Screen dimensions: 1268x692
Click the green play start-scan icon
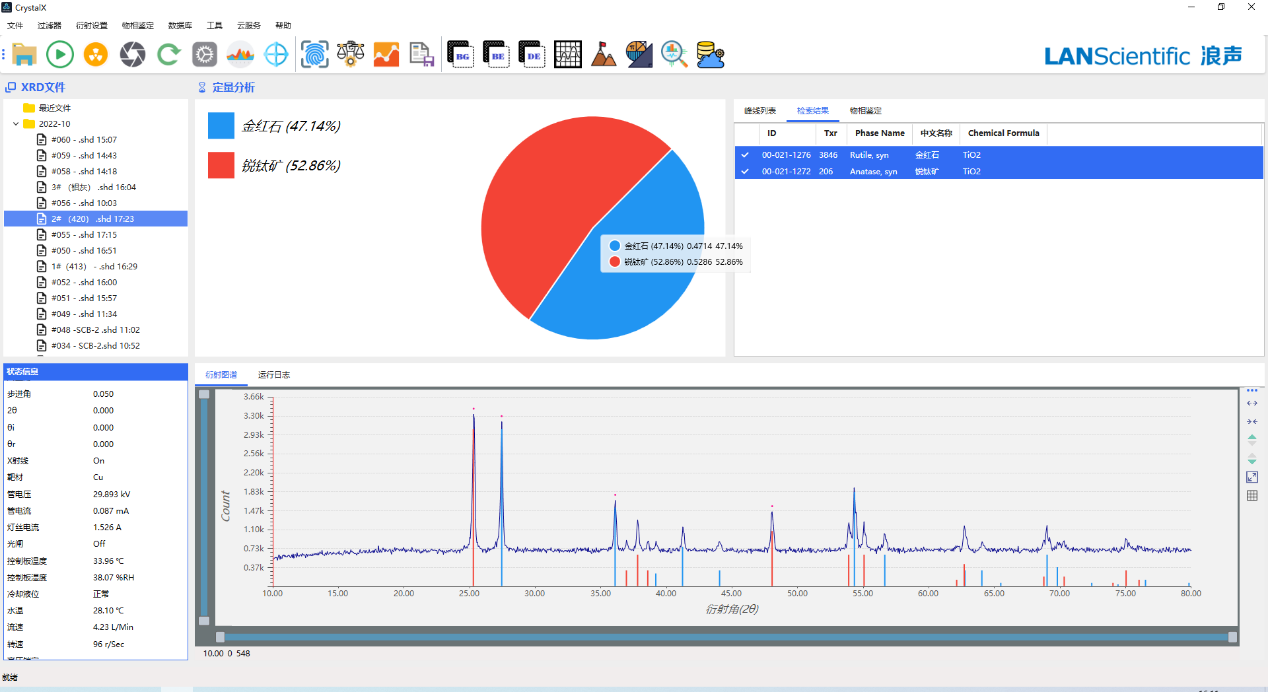[60, 55]
